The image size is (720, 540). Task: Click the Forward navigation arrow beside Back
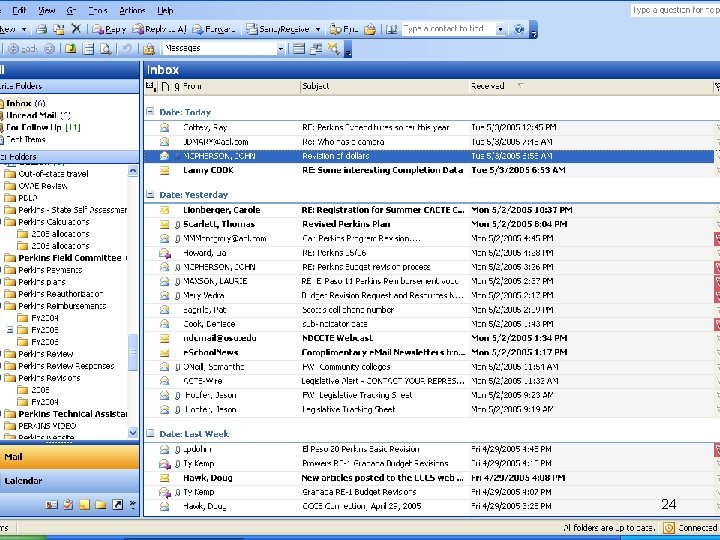[50, 49]
